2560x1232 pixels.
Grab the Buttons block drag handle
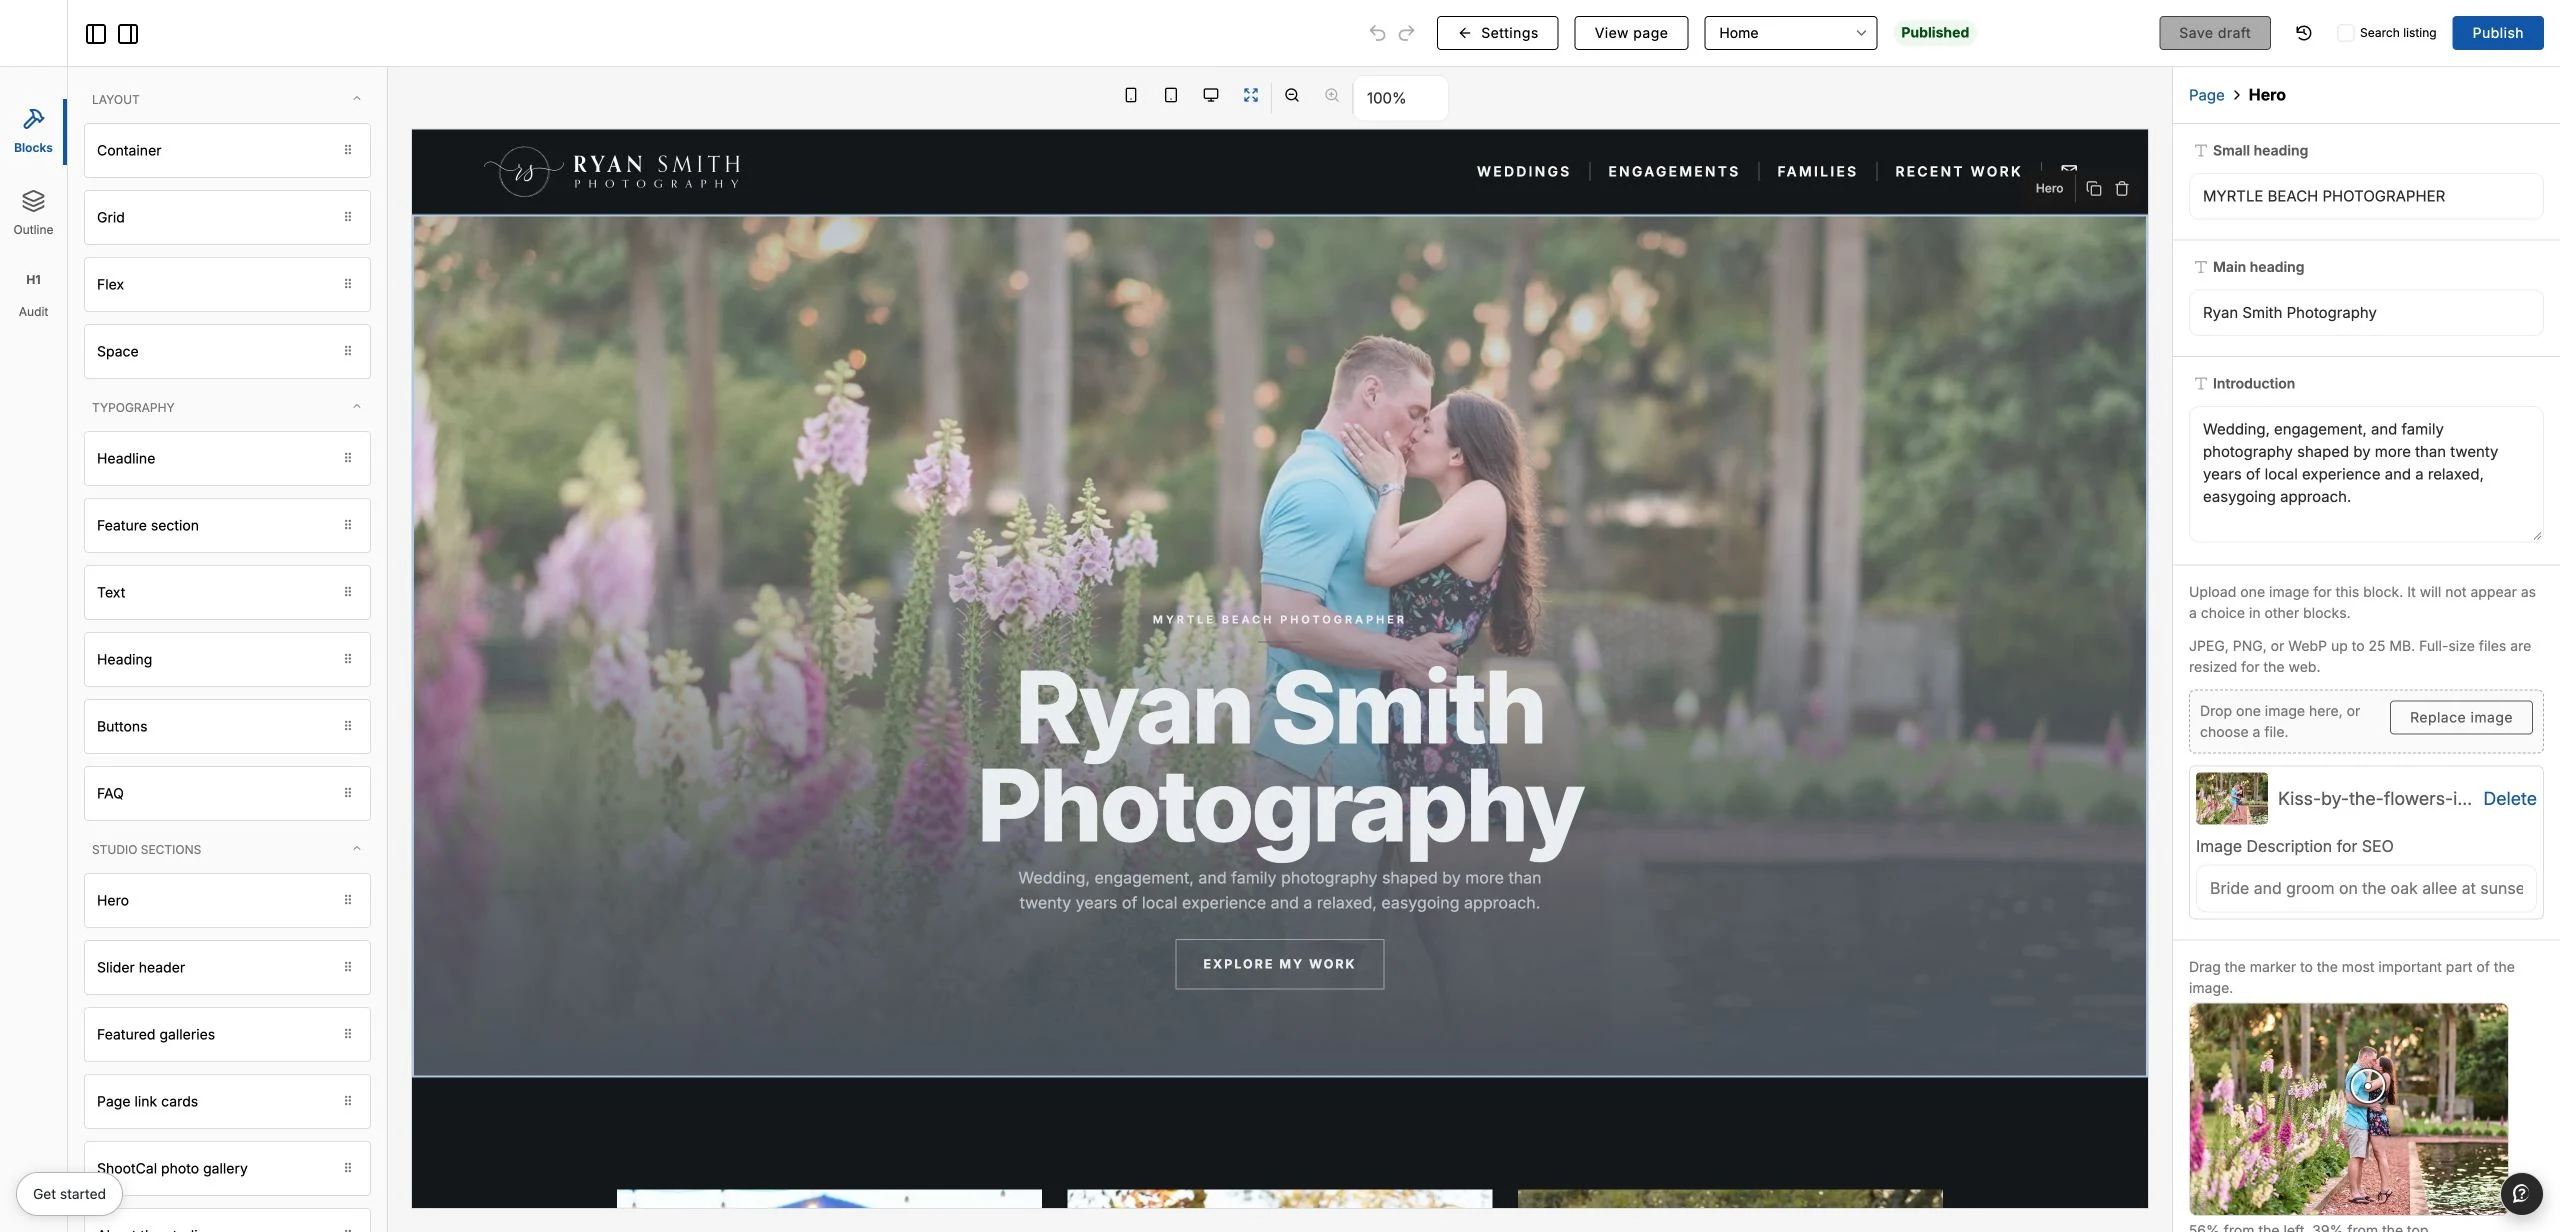[348, 726]
